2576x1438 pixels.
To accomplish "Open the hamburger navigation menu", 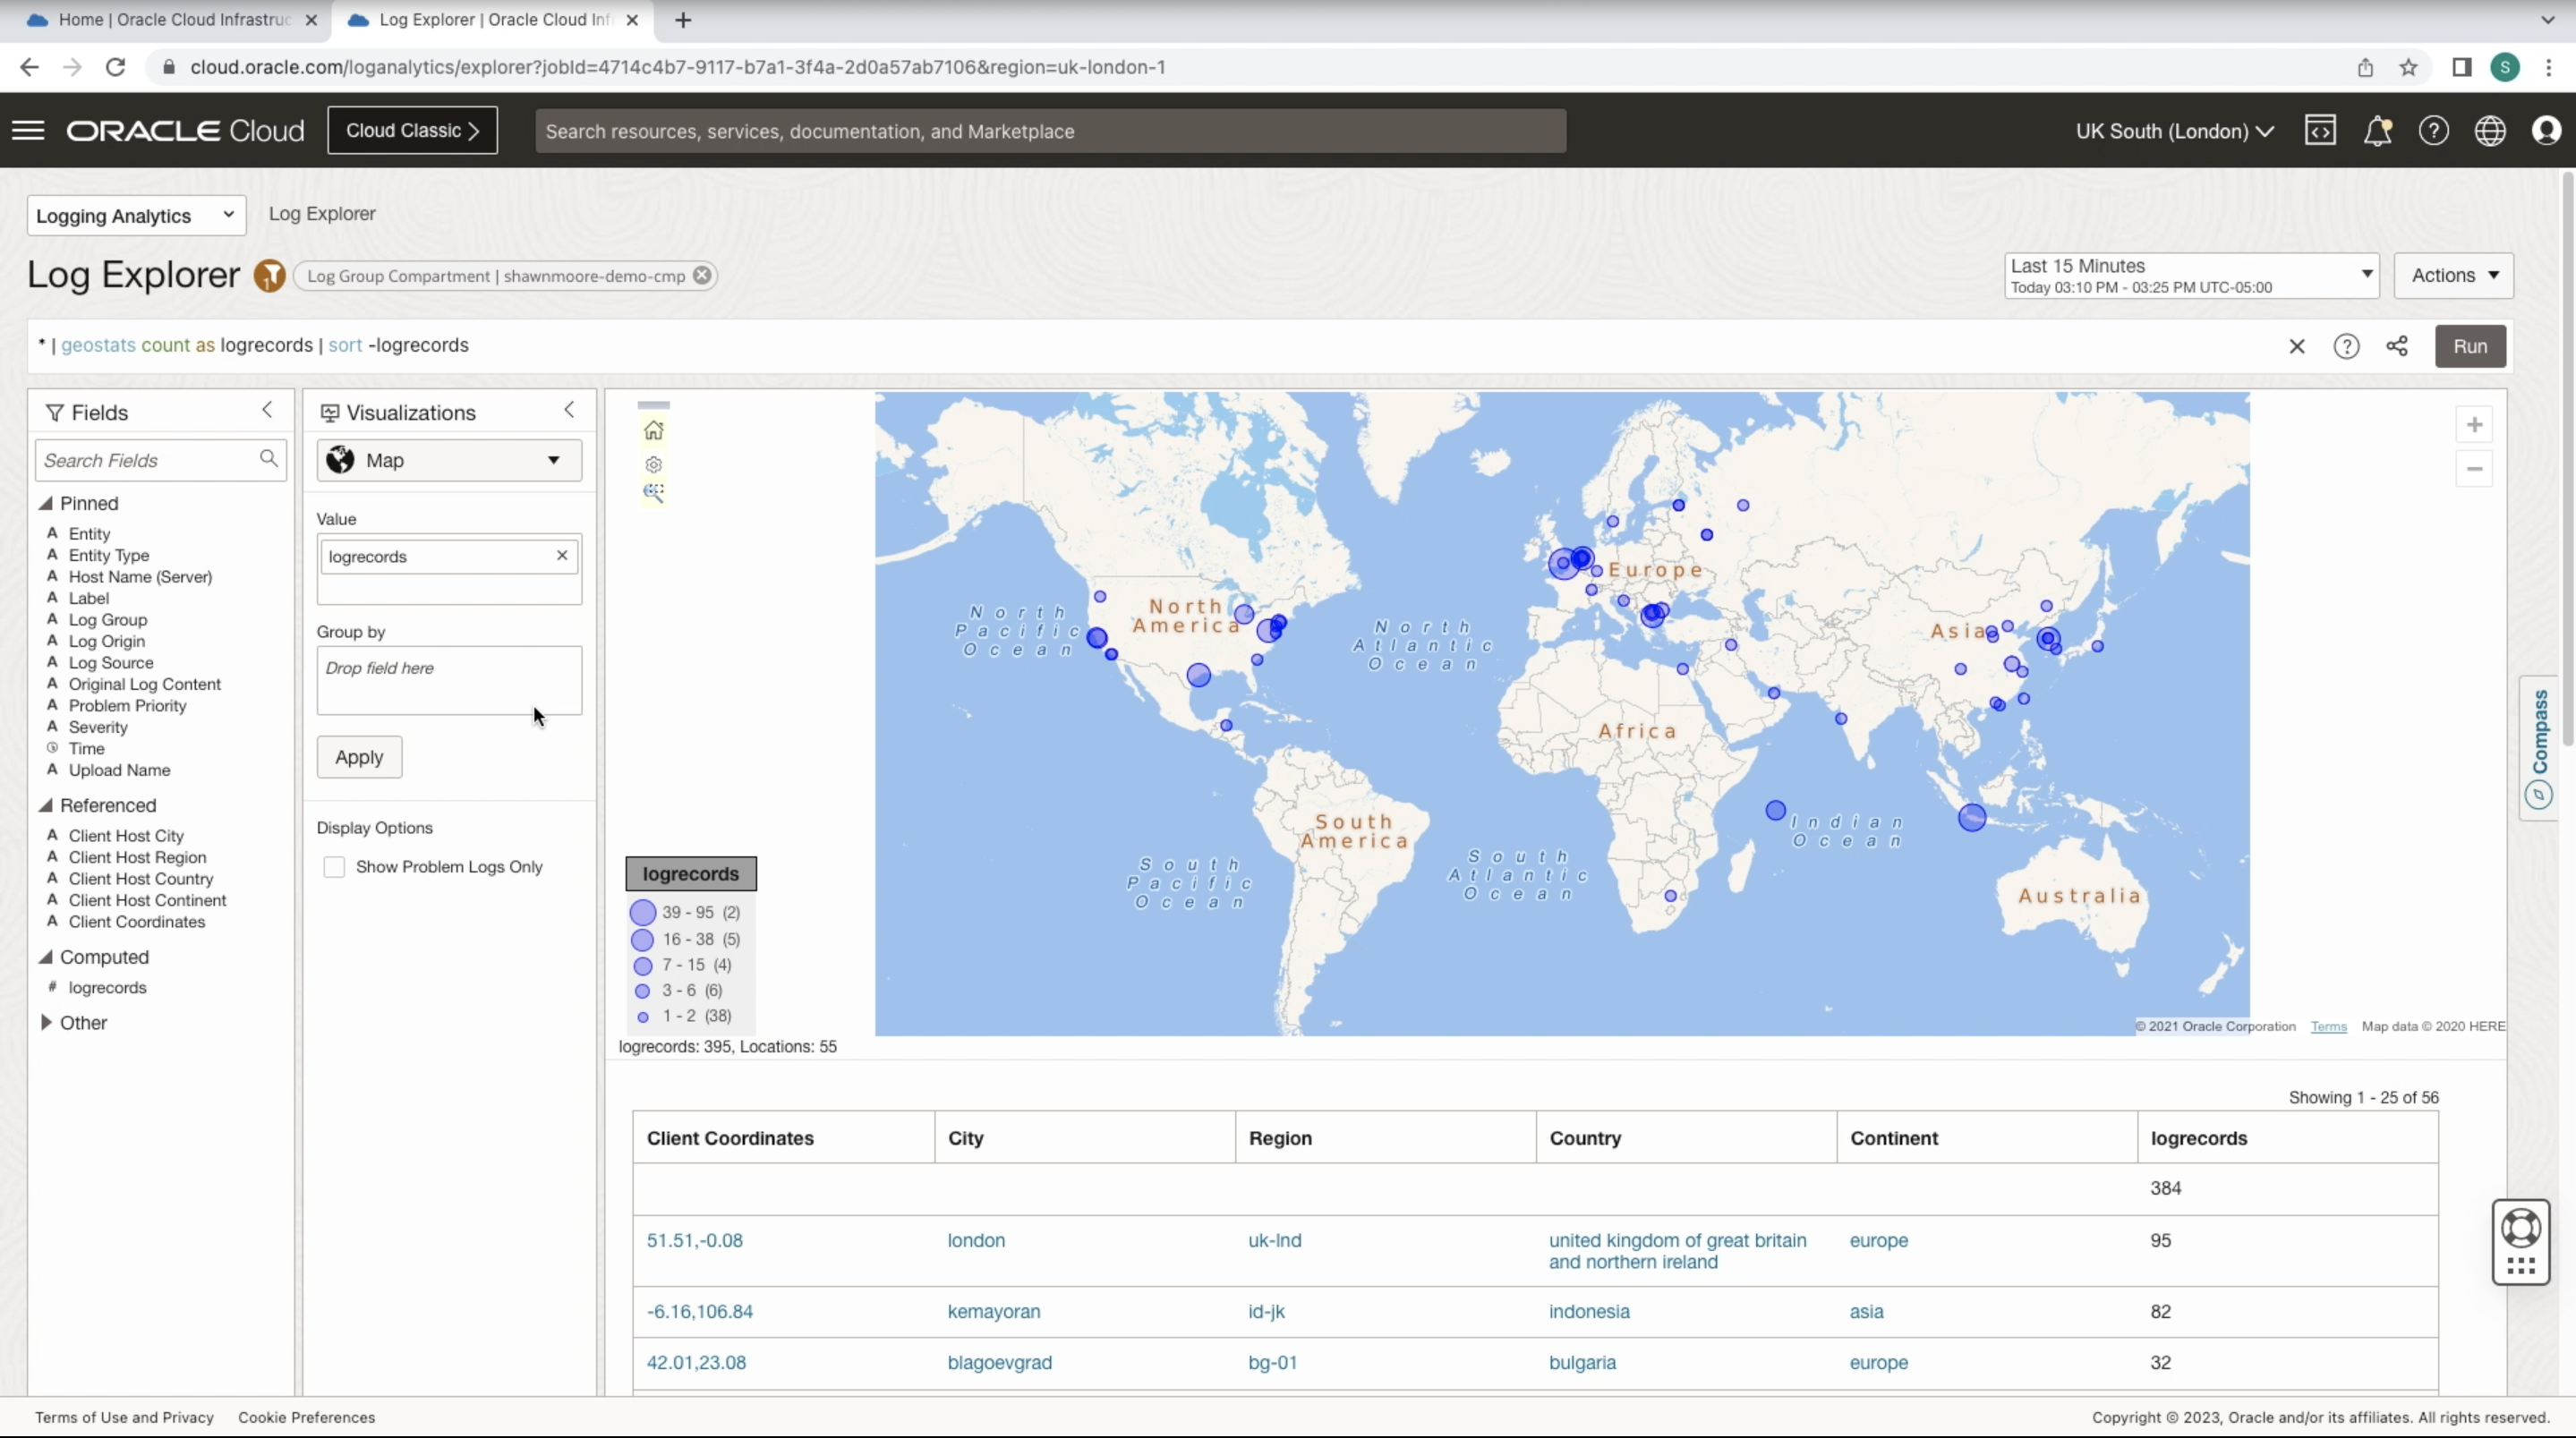I will (x=29, y=130).
